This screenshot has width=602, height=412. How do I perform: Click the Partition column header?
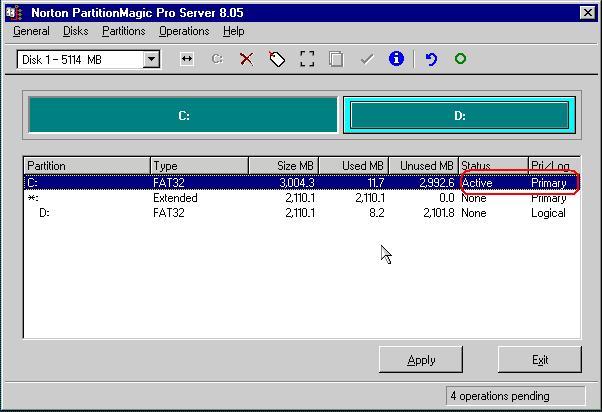[87, 166]
